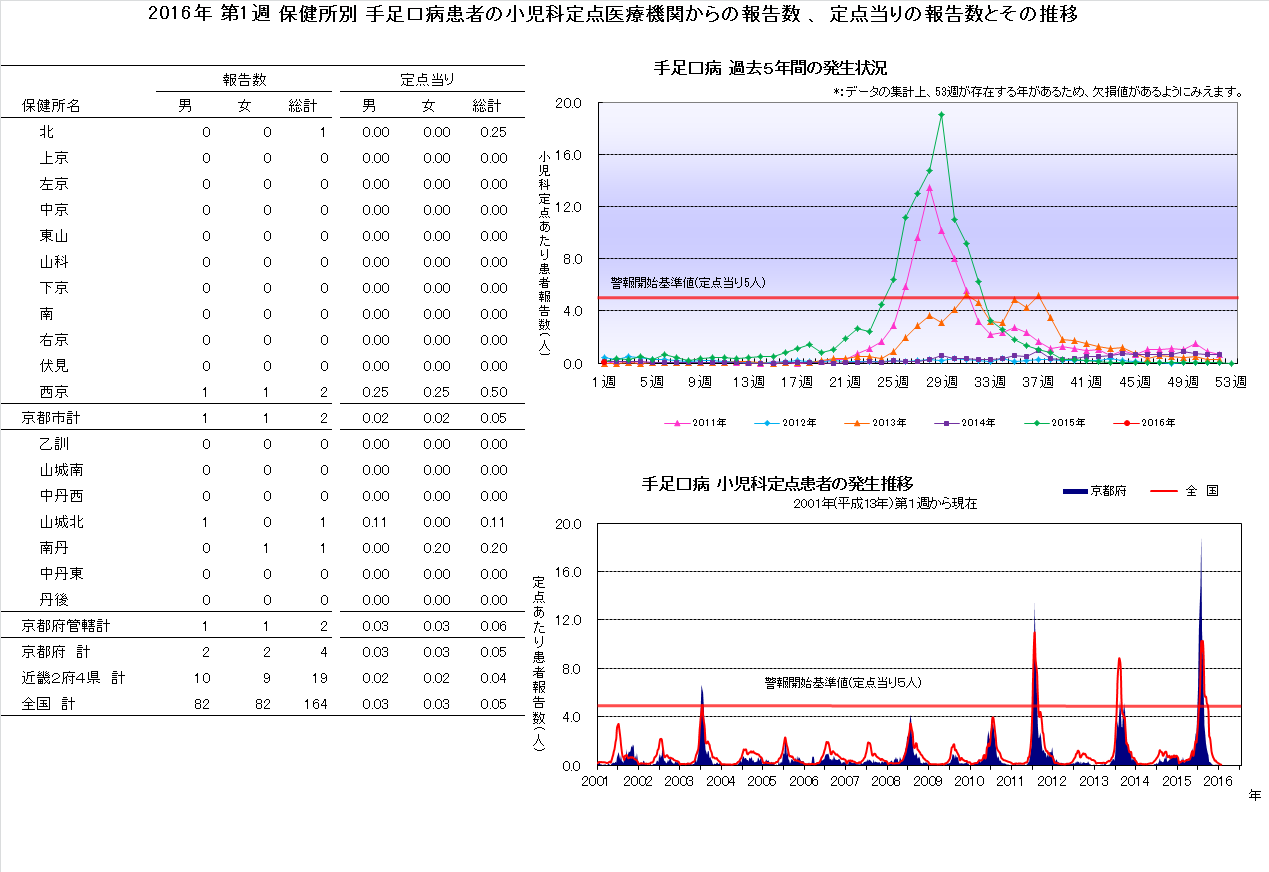
Task: Select the 東山 row label
Action: tap(54, 236)
